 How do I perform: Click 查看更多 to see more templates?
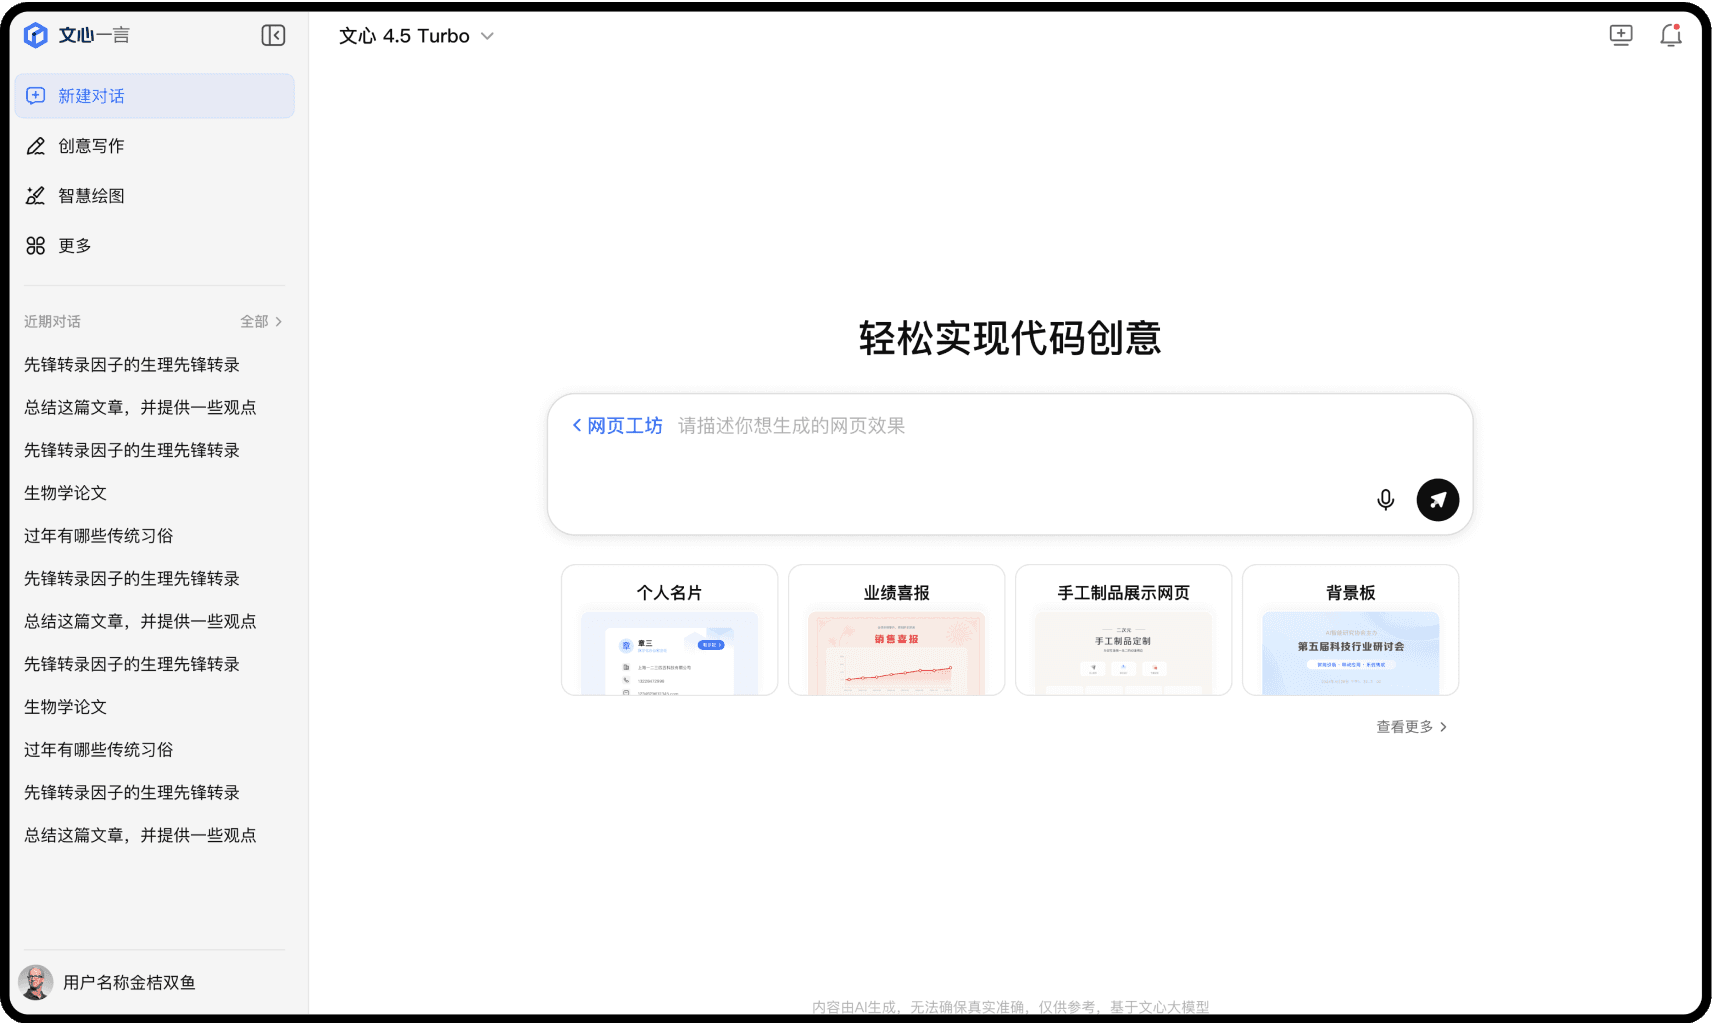click(1411, 727)
